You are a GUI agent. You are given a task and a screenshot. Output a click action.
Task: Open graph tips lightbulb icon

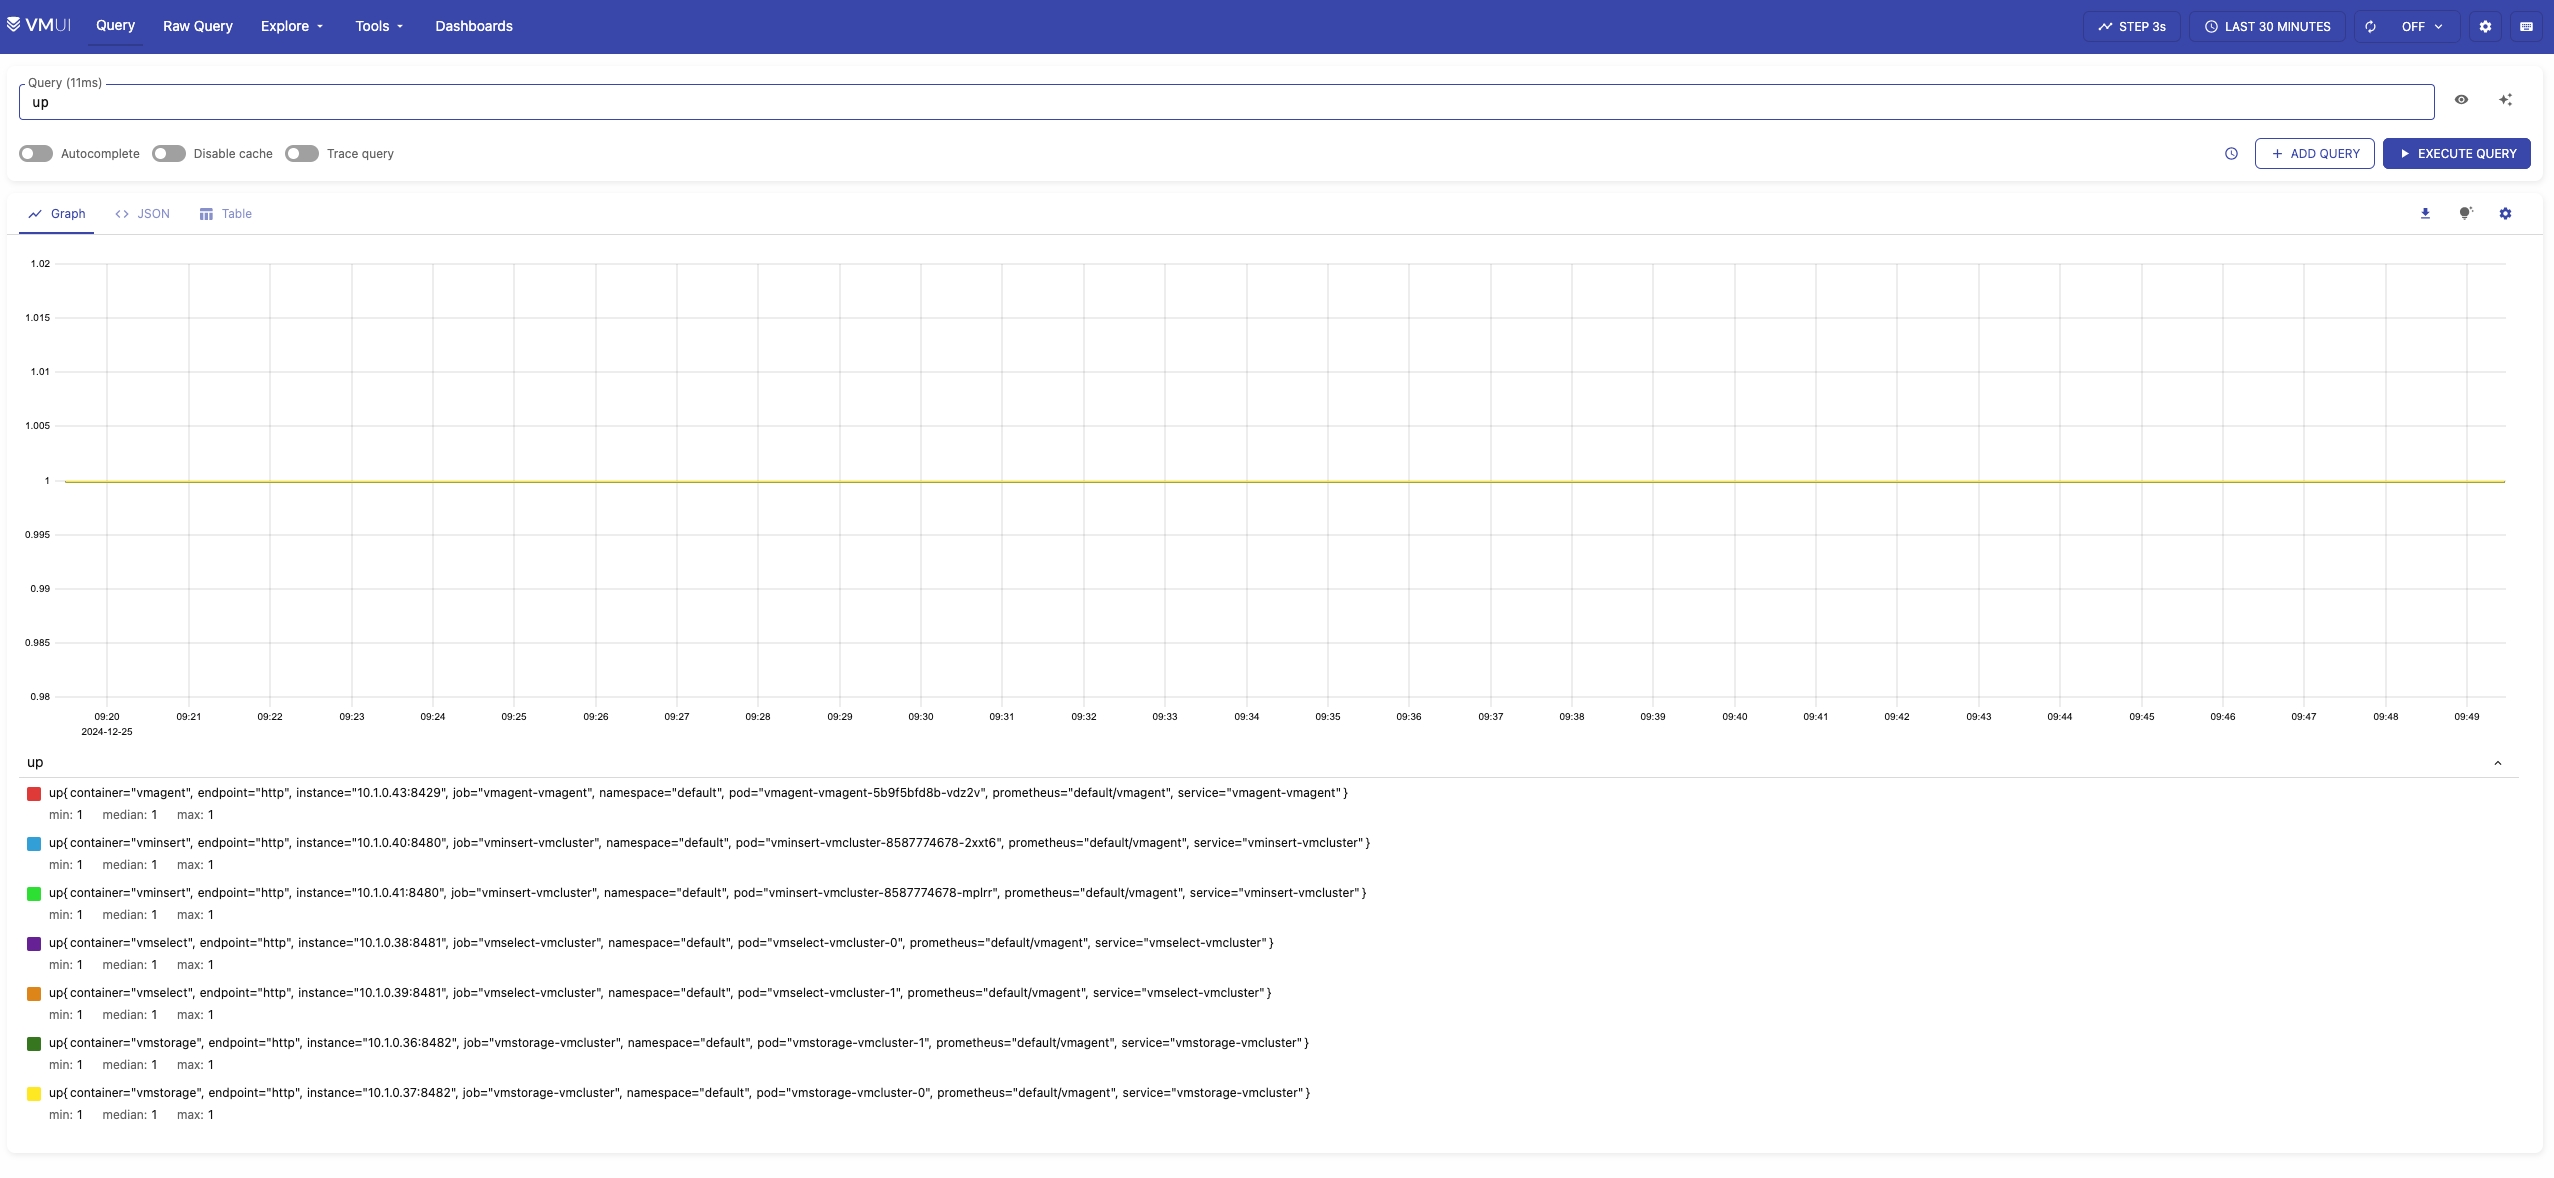tap(2465, 214)
